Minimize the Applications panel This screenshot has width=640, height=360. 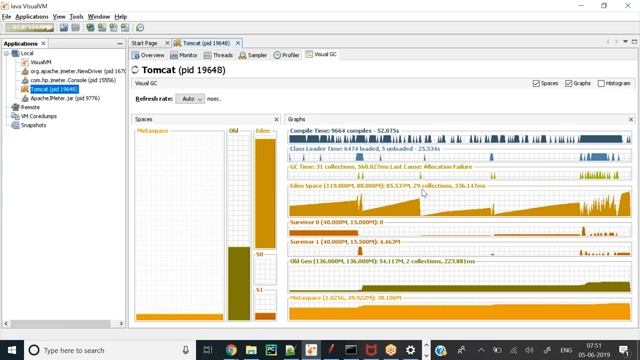pos(120,43)
